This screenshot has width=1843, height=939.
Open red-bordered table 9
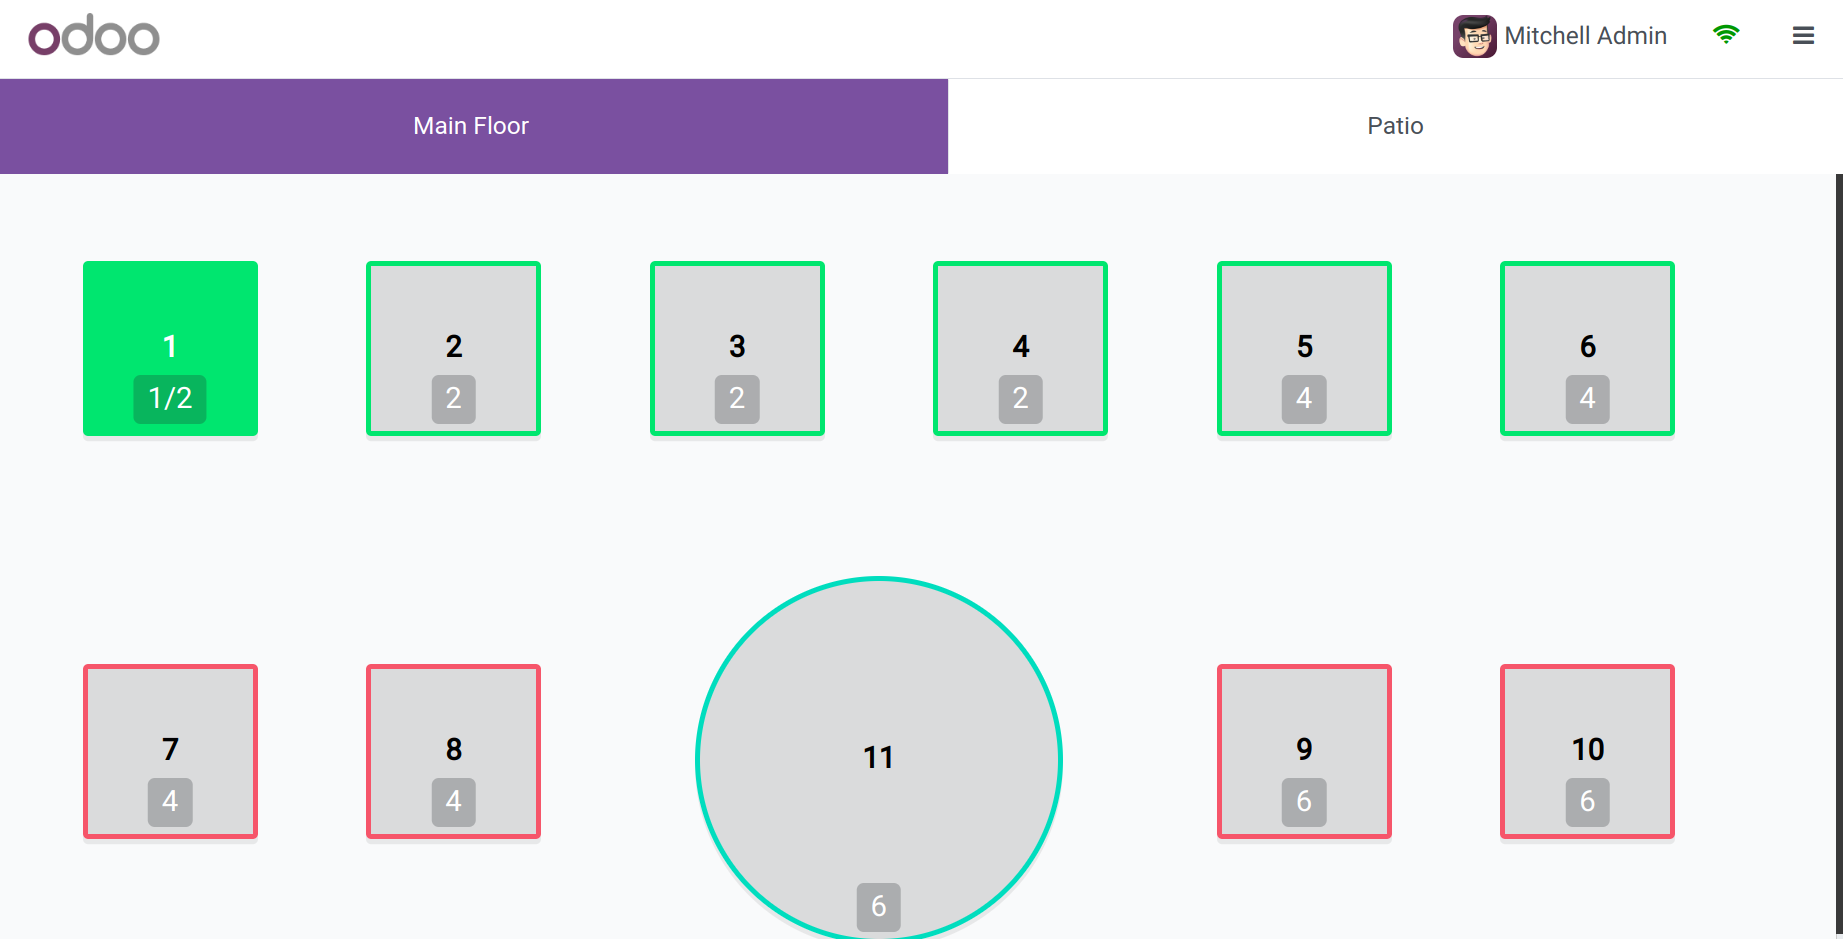pos(1304,751)
